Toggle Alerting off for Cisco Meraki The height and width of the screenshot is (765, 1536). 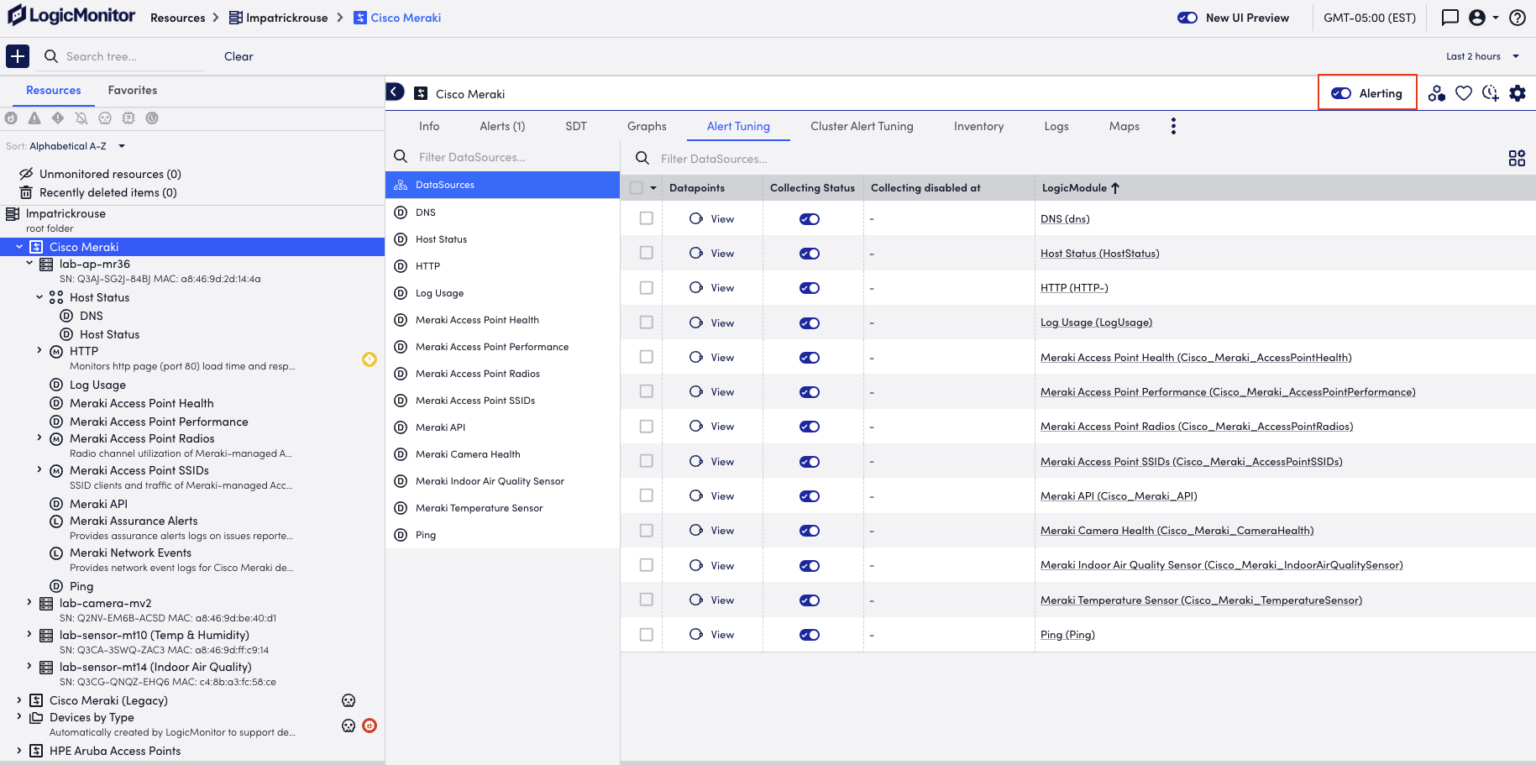coord(1340,92)
